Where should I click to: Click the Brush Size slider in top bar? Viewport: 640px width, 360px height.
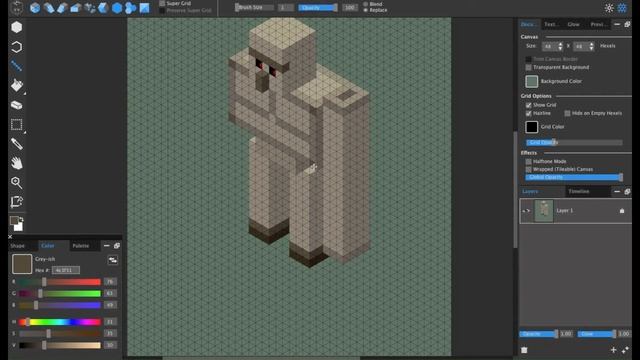255,7
